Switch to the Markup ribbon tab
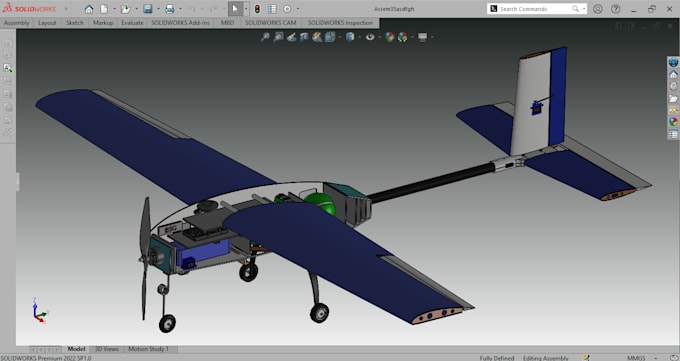 coord(103,23)
